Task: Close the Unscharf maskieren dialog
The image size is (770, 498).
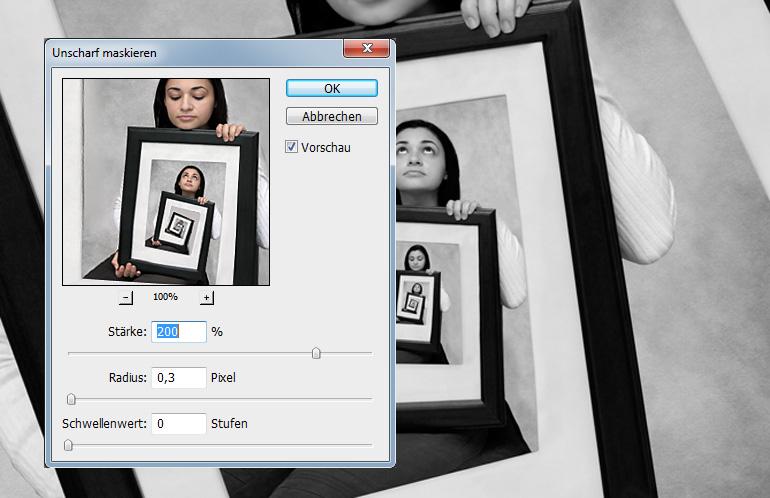Action: (365, 50)
